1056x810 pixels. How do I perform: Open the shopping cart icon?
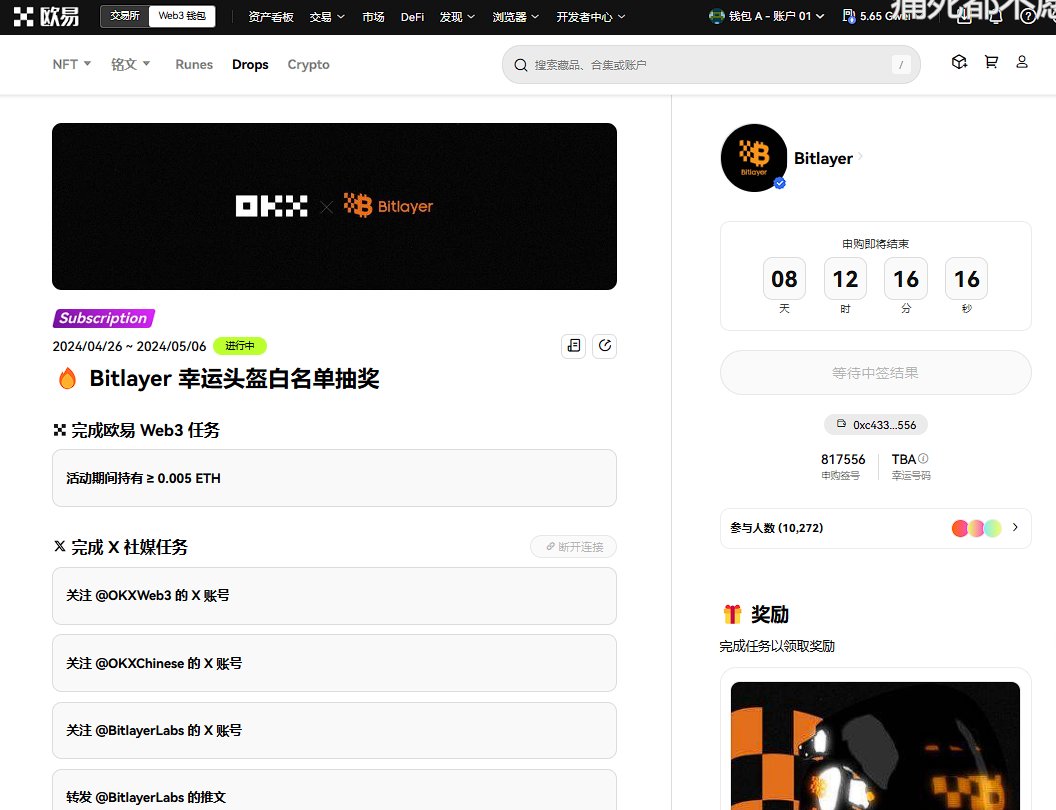tap(991, 62)
